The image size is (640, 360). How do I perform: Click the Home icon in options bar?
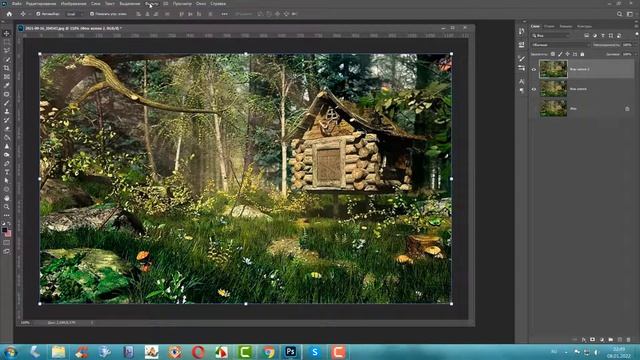click(x=9, y=14)
